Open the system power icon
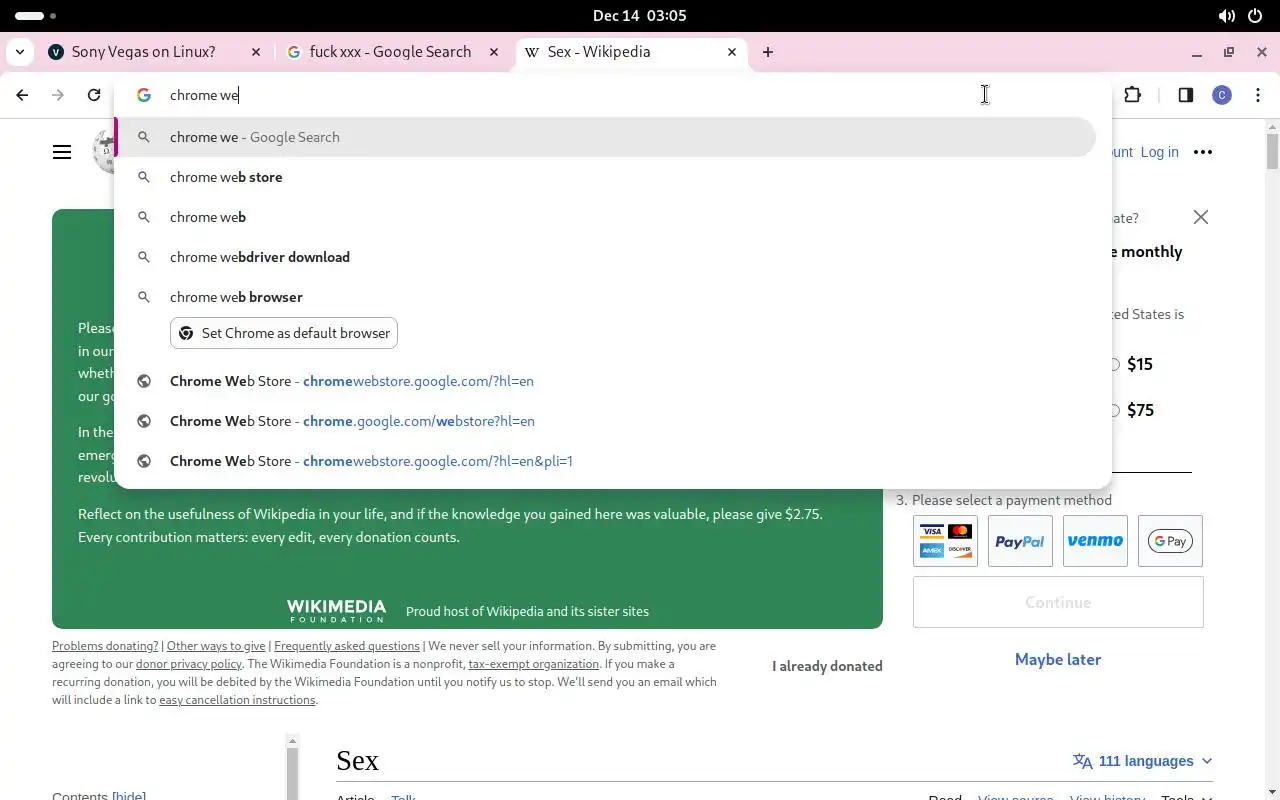 [x=1255, y=16]
